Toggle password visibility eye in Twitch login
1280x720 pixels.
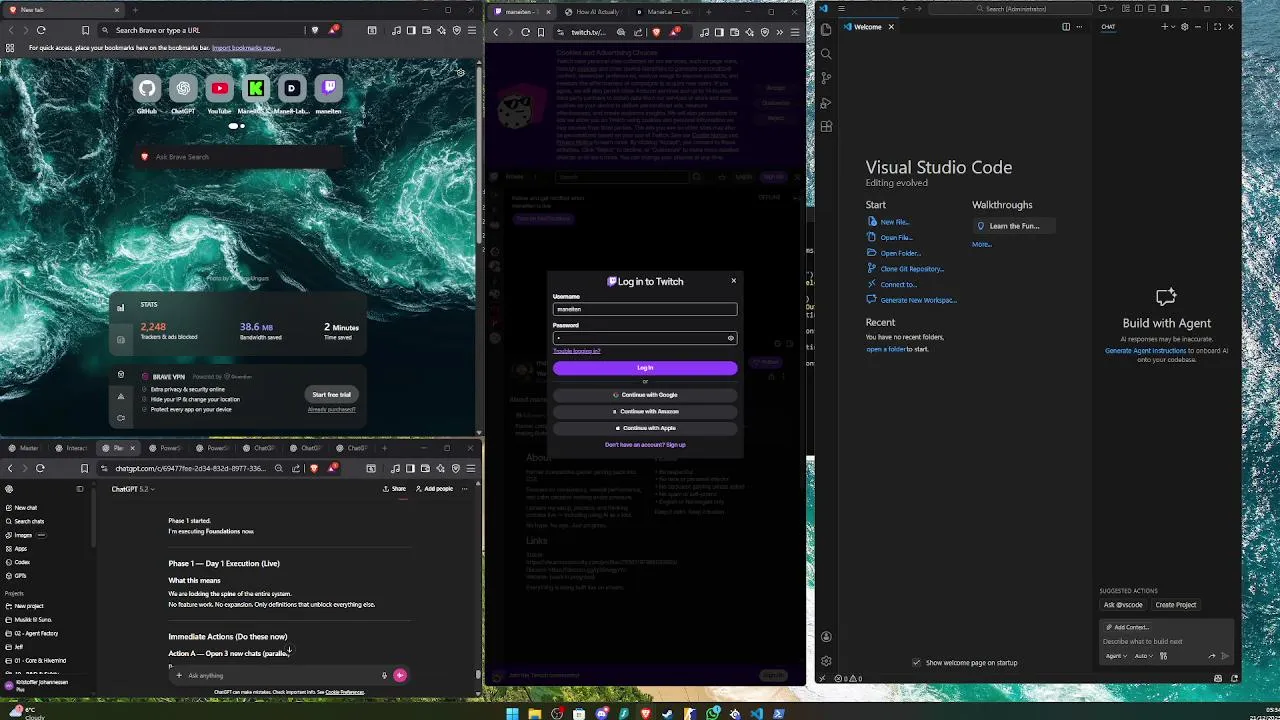[x=730, y=338]
